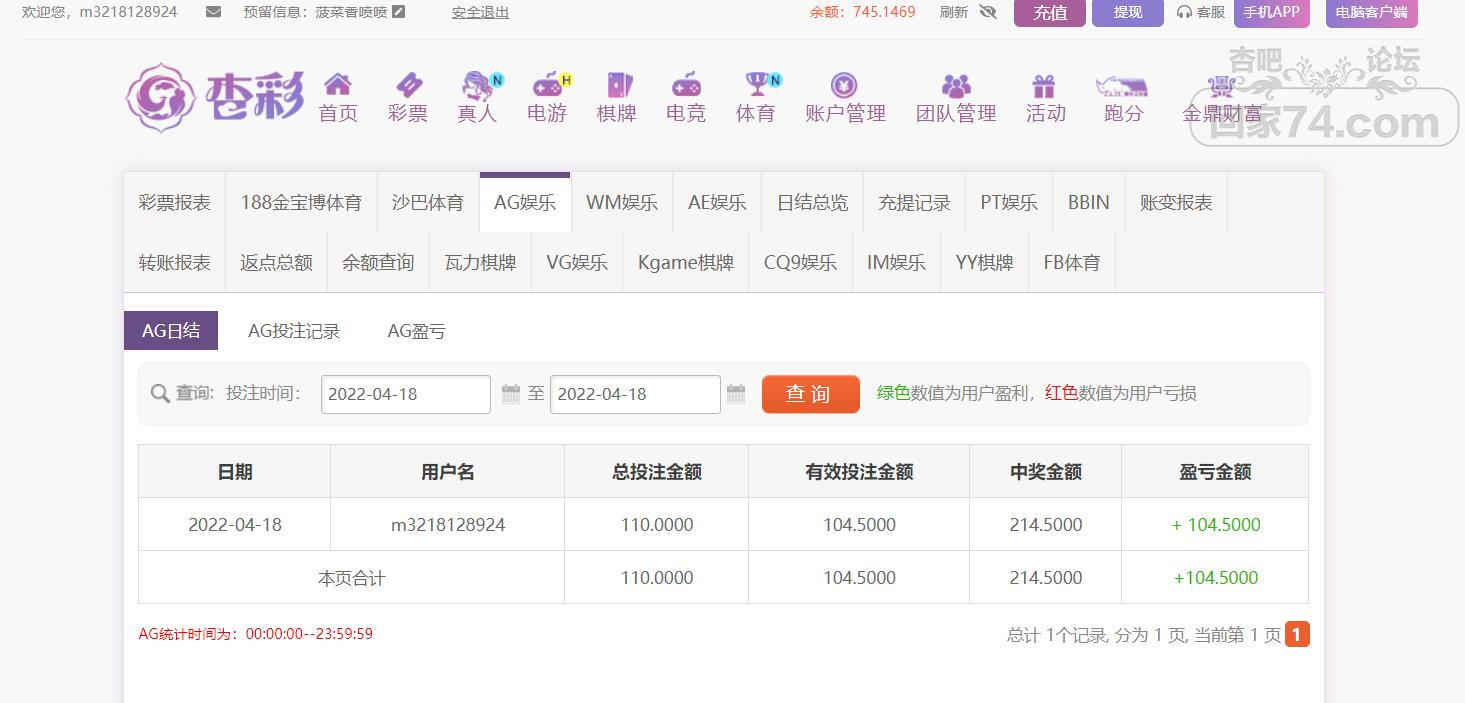Click the 杏彩 site logo
1465x703 pixels.
point(215,97)
